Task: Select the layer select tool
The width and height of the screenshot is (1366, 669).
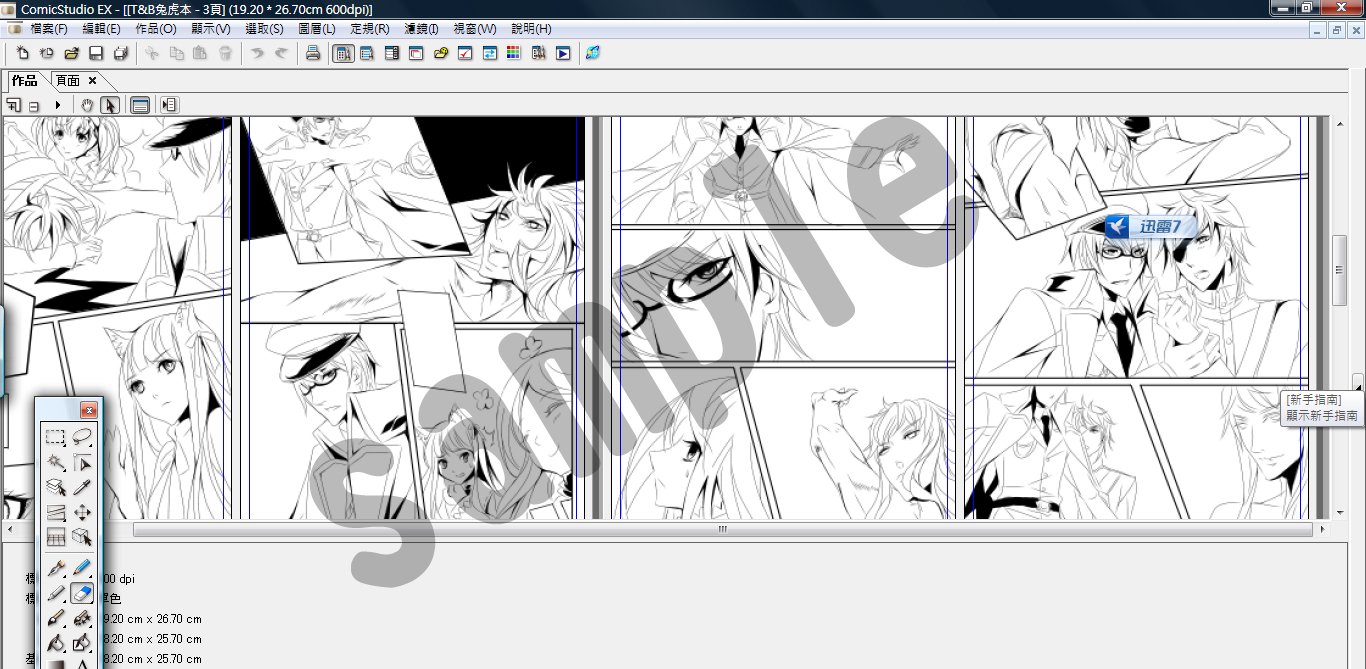Action: click(56, 488)
